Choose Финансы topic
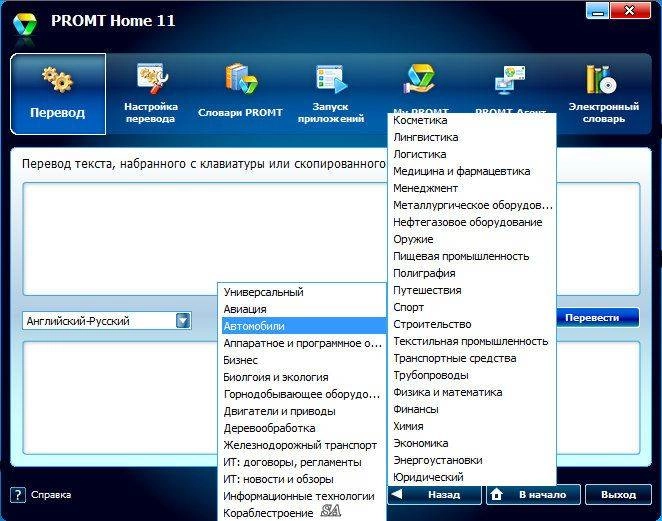 coord(472,409)
